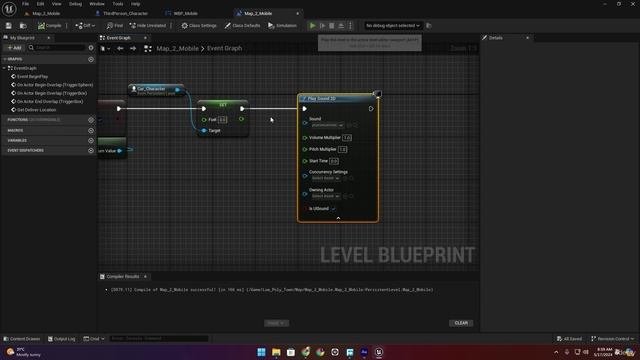This screenshot has height=360, width=640.
Task: Open the Cmd dropdown
Action: [94, 339]
